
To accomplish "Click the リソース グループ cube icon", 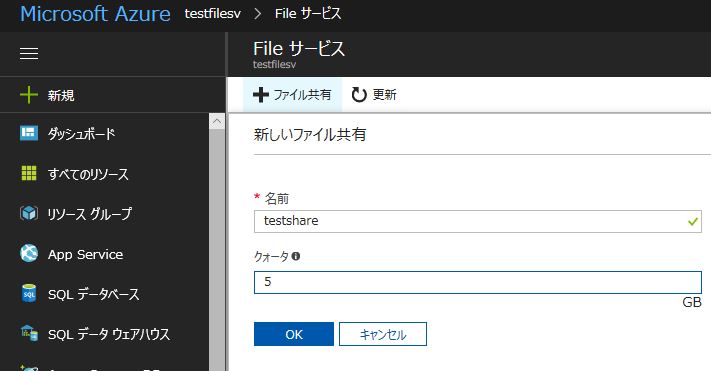I will 29,213.
